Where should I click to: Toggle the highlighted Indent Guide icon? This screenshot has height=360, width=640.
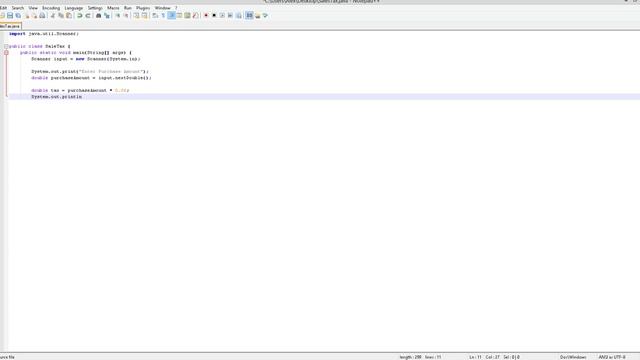[171, 16]
